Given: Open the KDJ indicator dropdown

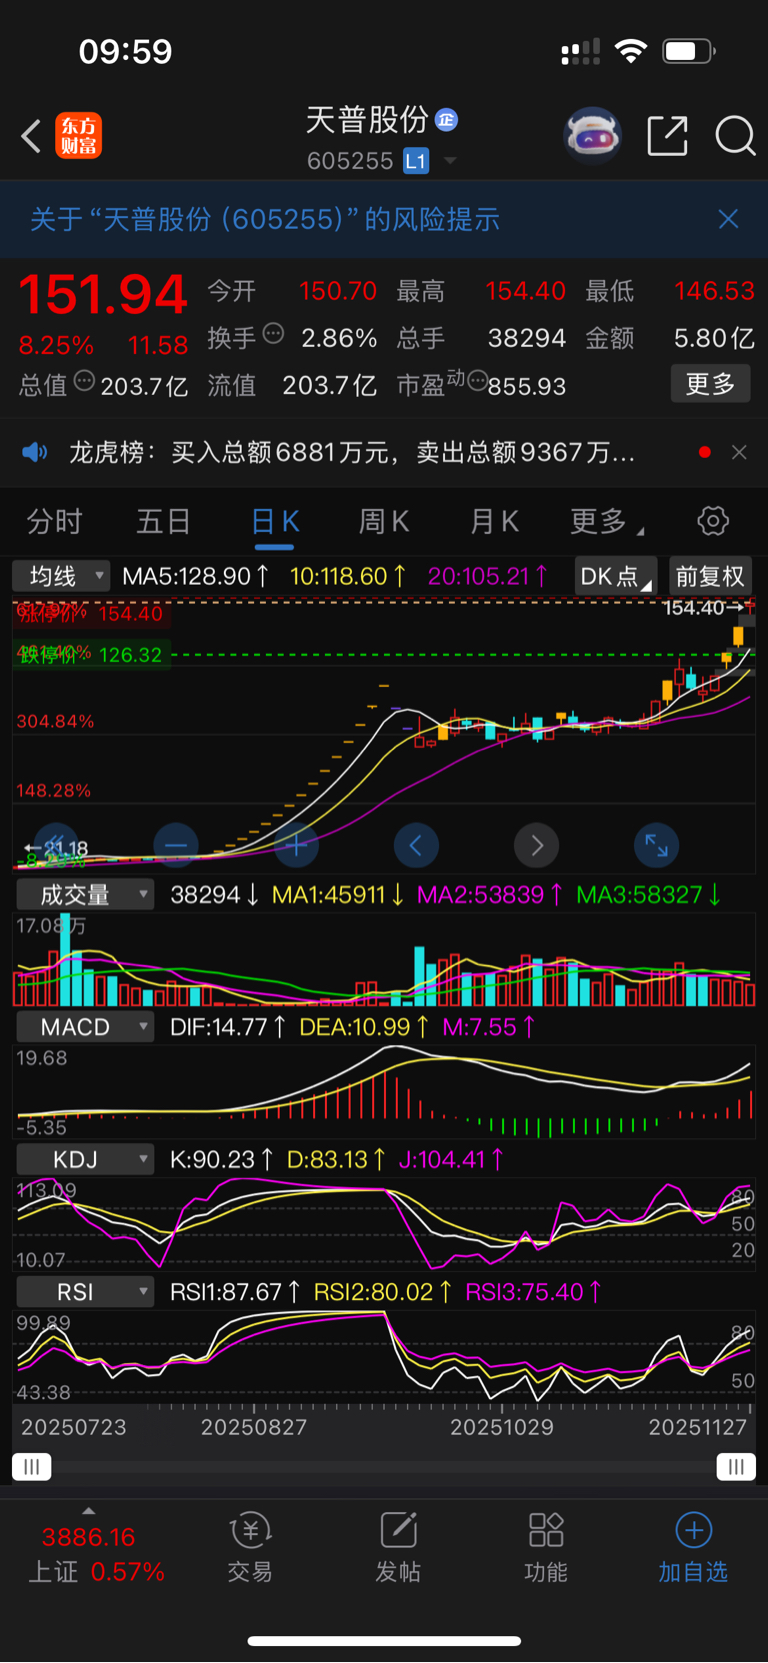Looking at the screenshot, I should point(85,1159).
